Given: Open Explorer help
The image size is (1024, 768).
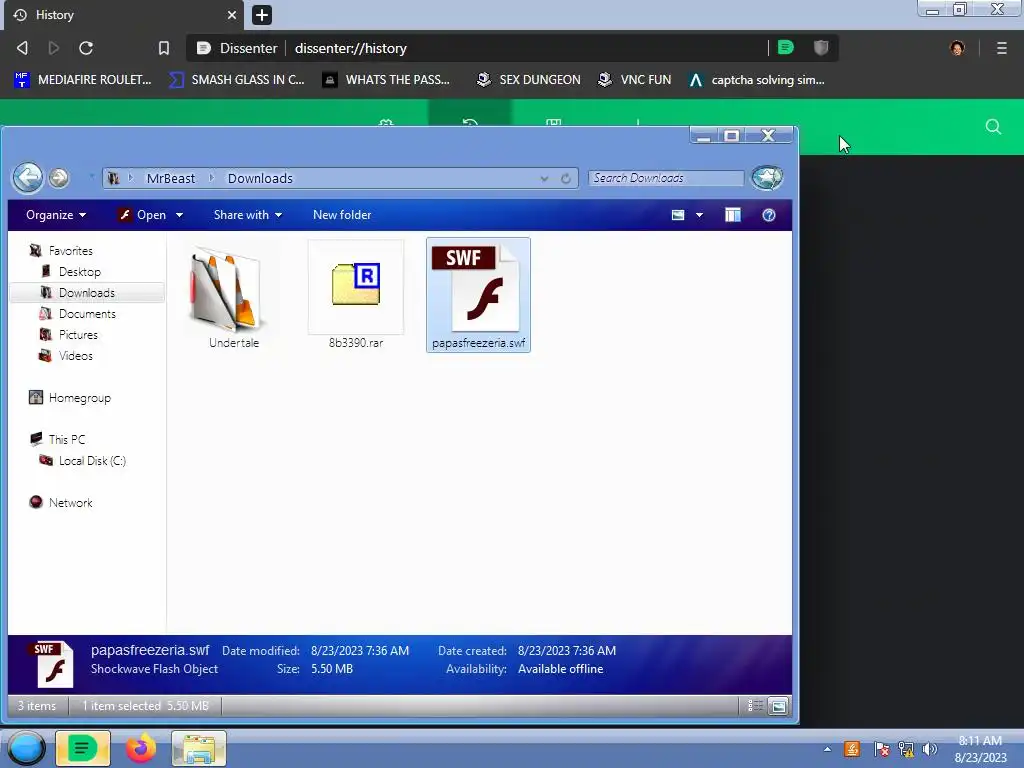Looking at the screenshot, I should pyautogui.click(x=769, y=215).
